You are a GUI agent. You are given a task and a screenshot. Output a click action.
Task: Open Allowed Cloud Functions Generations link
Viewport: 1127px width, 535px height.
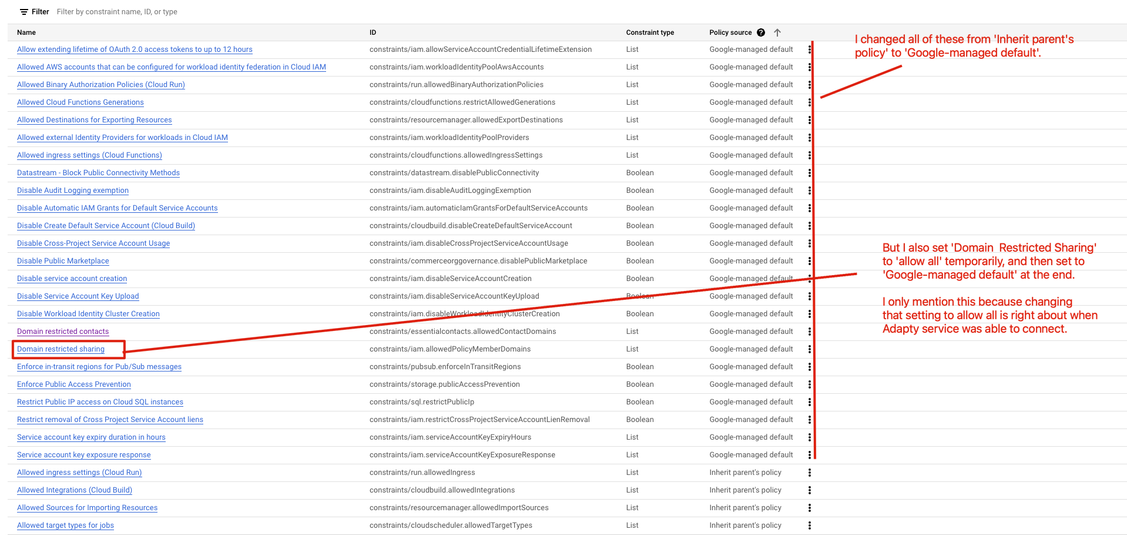click(80, 102)
